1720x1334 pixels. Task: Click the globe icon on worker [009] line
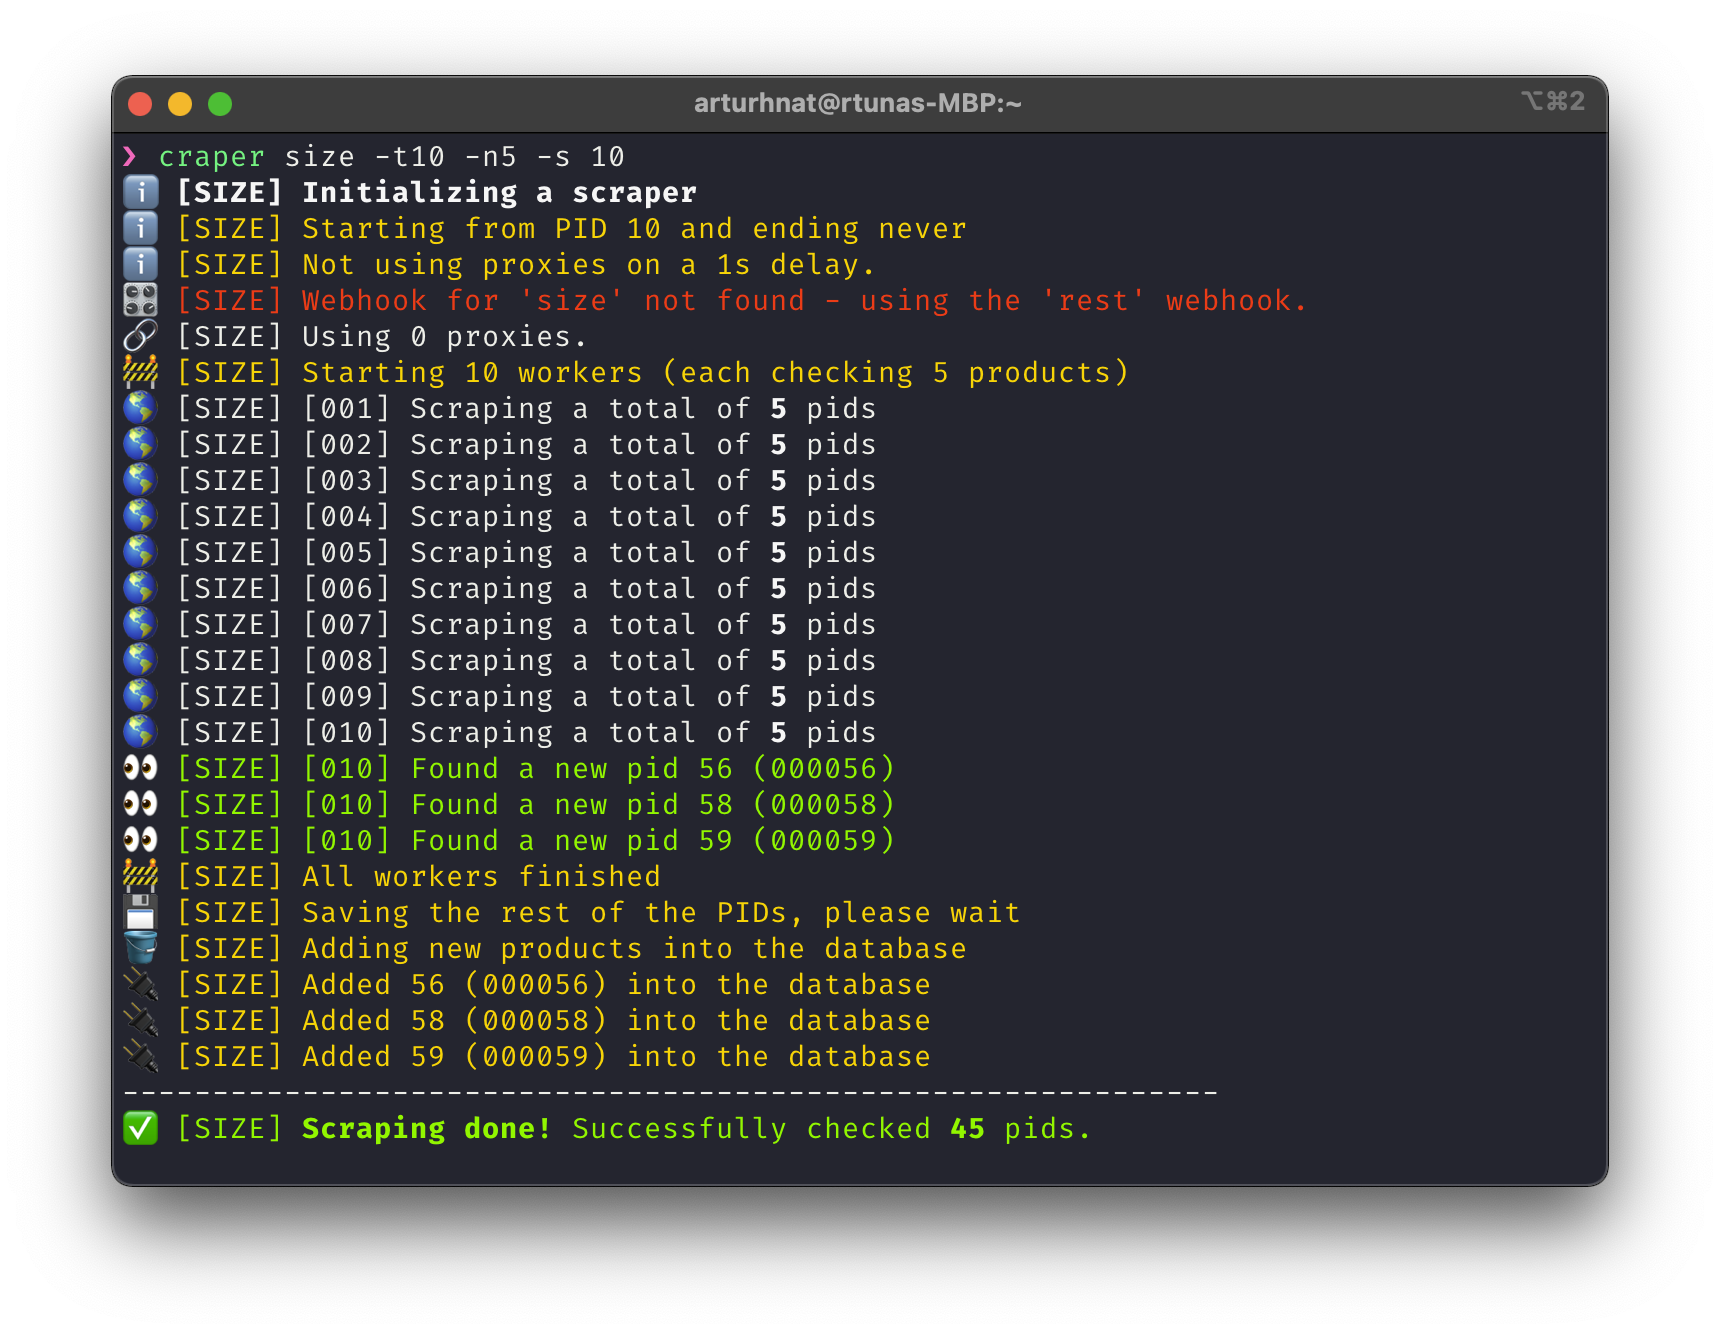click(x=140, y=696)
